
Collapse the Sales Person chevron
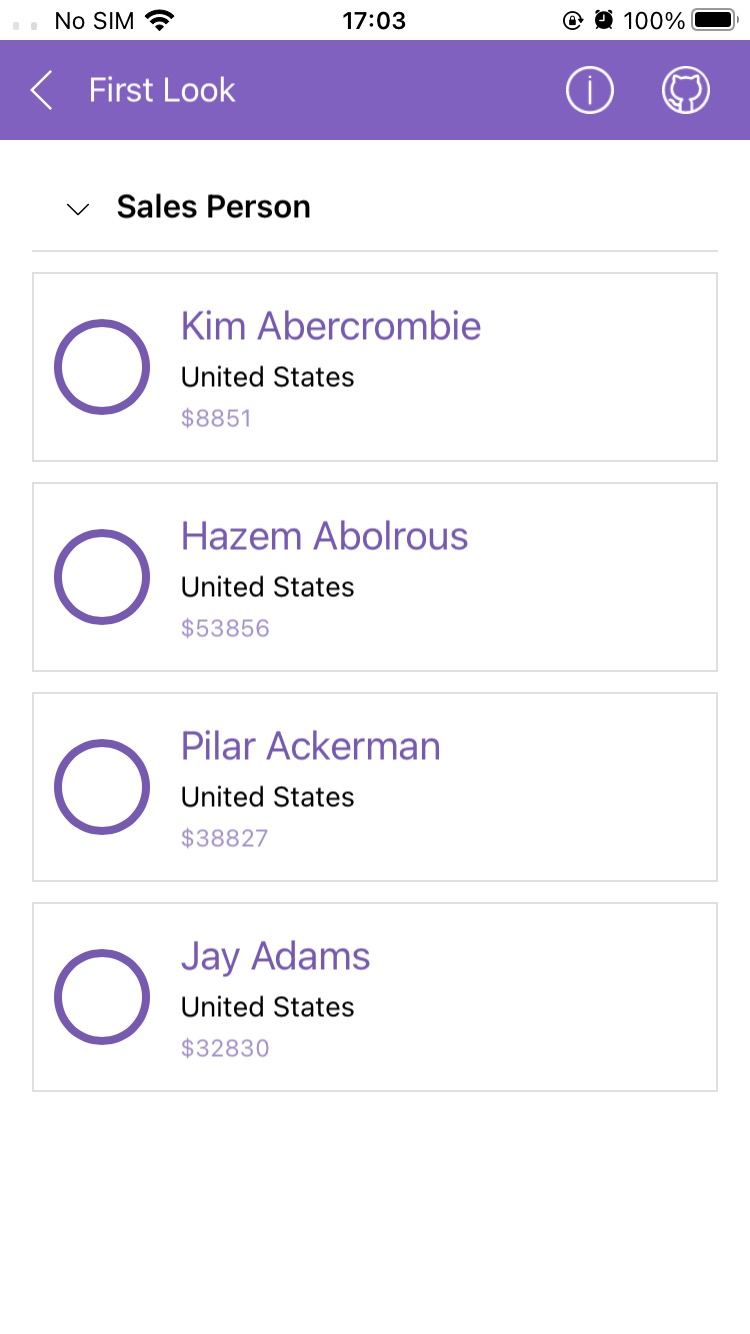(78, 208)
